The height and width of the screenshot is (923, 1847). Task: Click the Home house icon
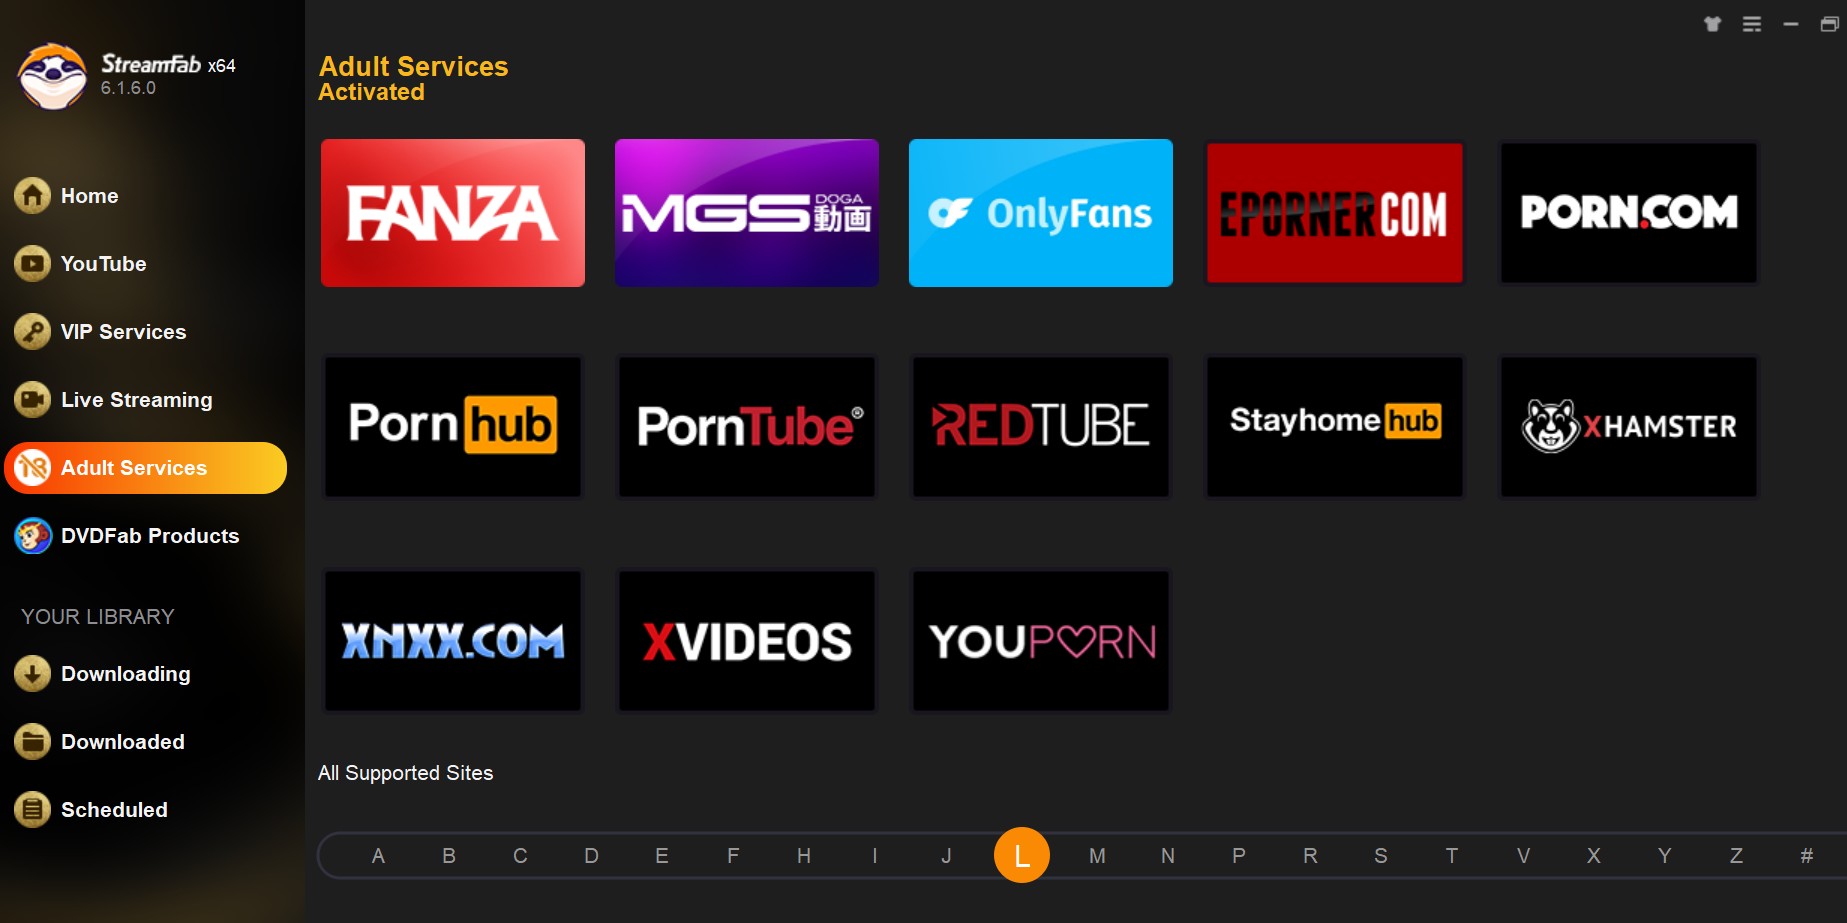click(32, 196)
